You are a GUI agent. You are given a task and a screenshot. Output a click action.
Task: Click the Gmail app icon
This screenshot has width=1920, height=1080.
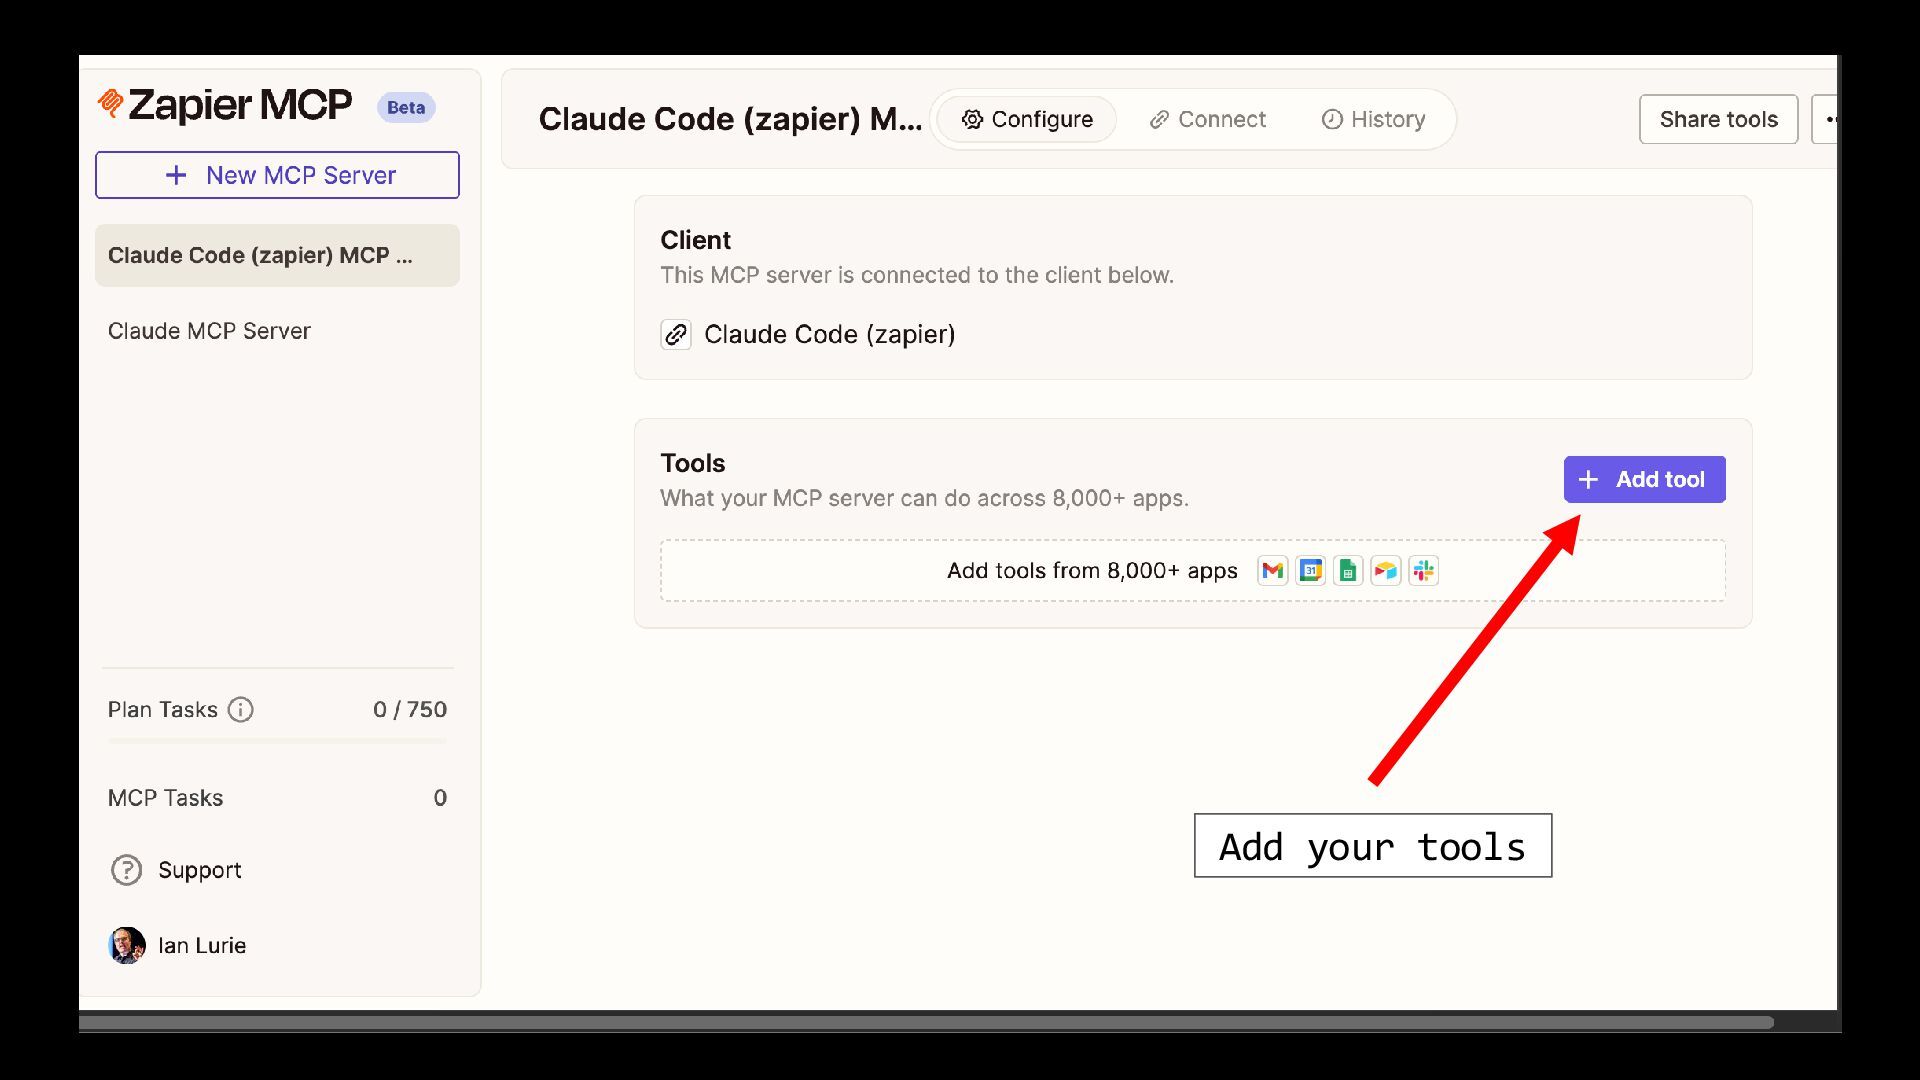tap(1272, 571)
